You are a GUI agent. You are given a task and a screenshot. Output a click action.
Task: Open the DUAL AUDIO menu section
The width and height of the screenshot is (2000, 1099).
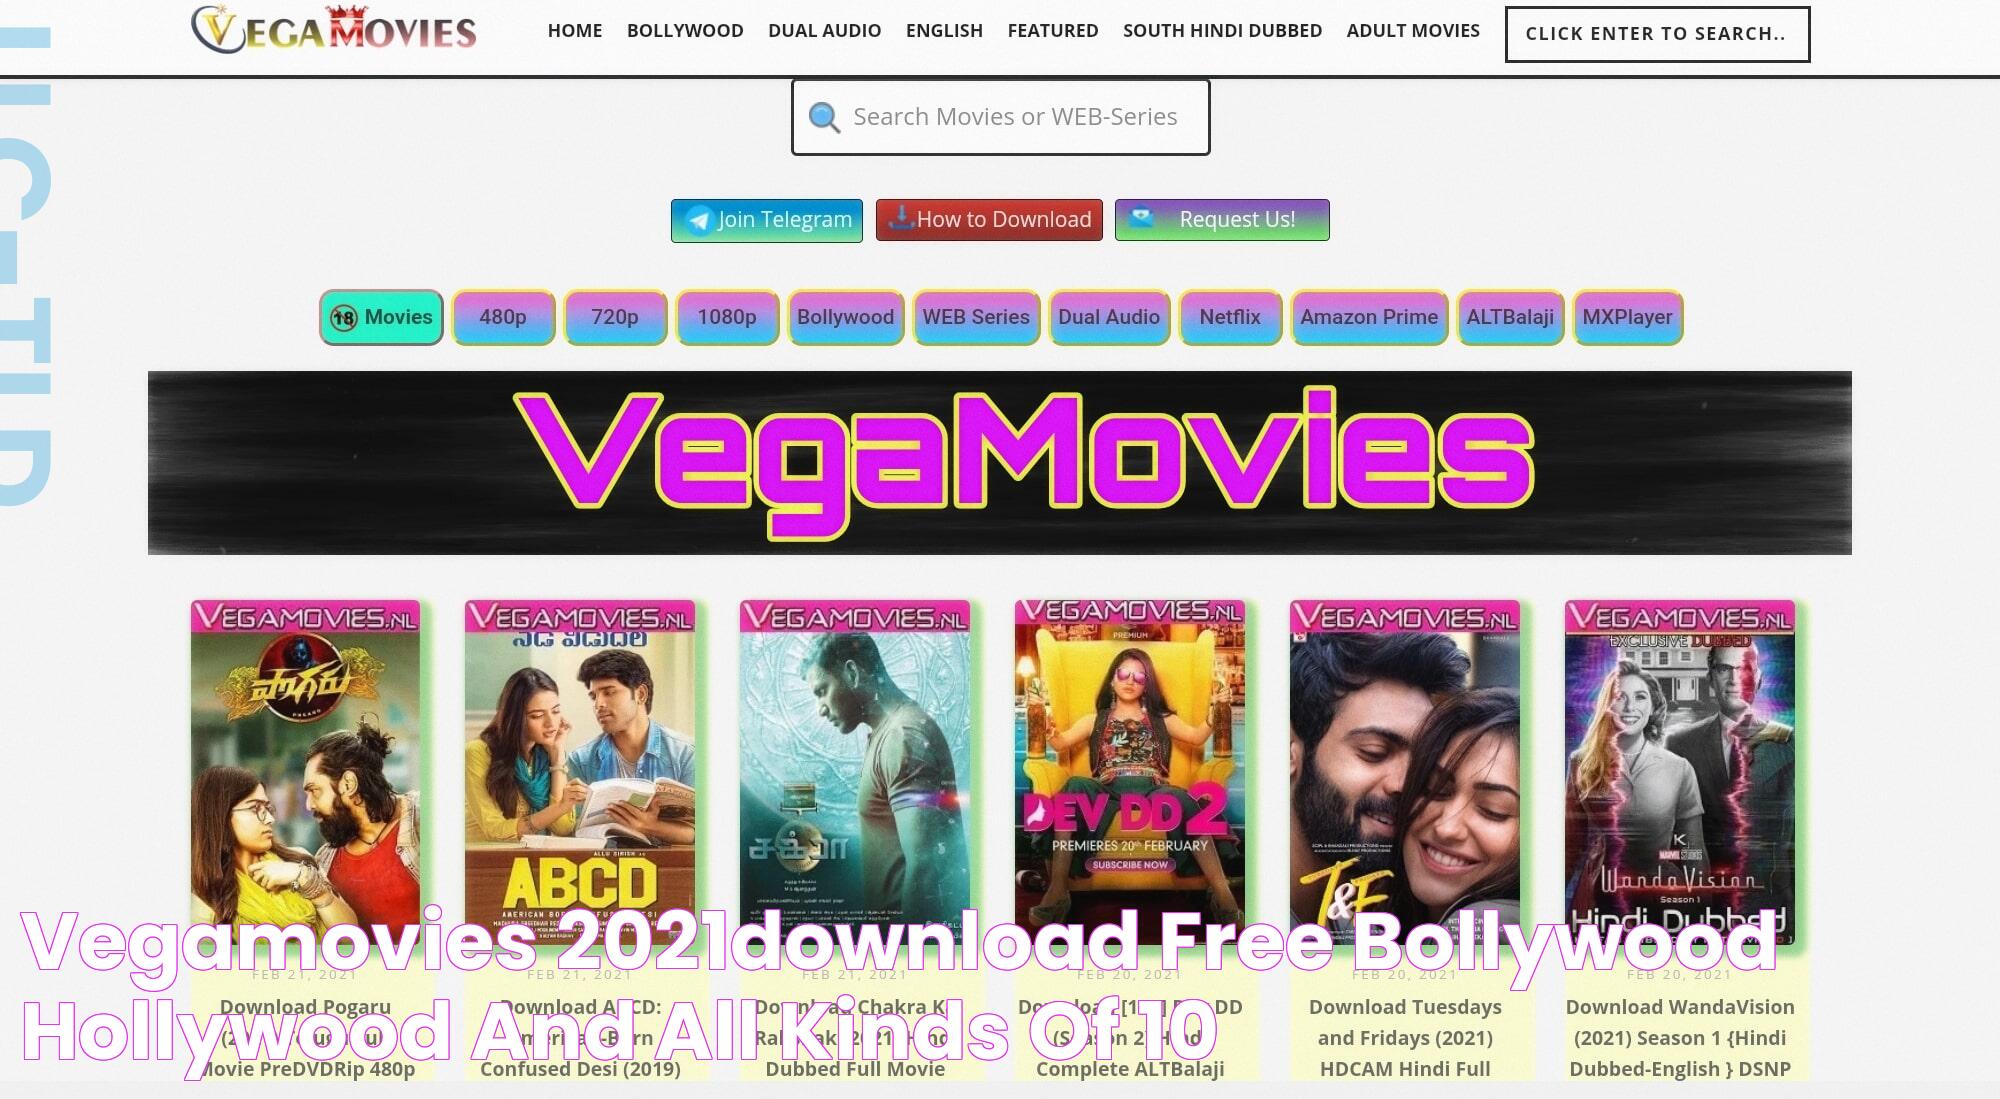[x=824, y=30]
